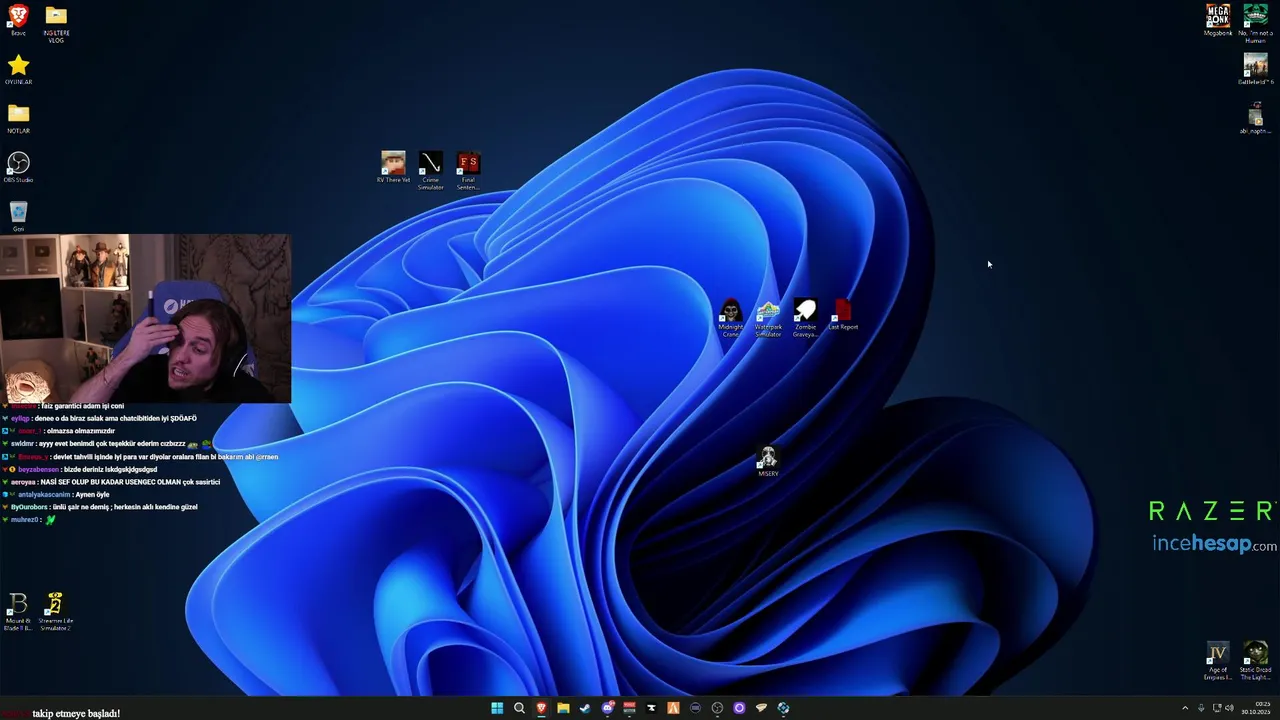1280x720 pixels.
Task: Launch Midnight Crane game shortcut
Action: pyautogui.click(x=731, y=318)
